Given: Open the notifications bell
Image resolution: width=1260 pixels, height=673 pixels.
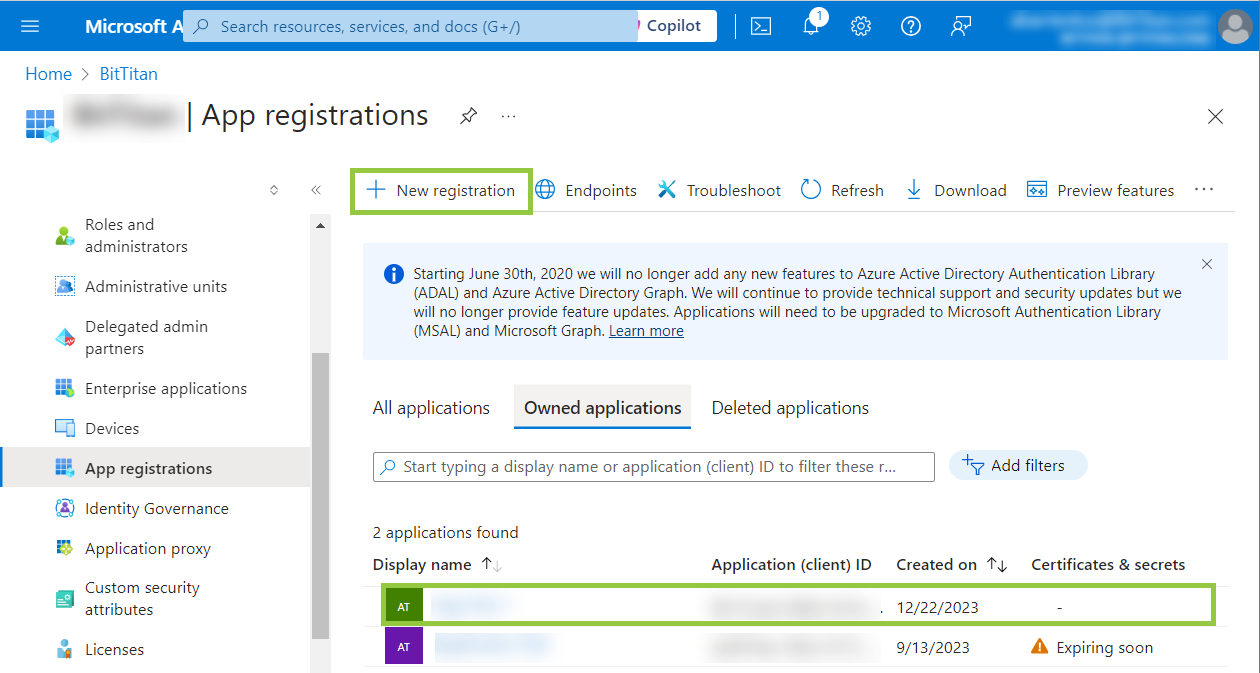Looking at the screenshot, I should (811, 26).
